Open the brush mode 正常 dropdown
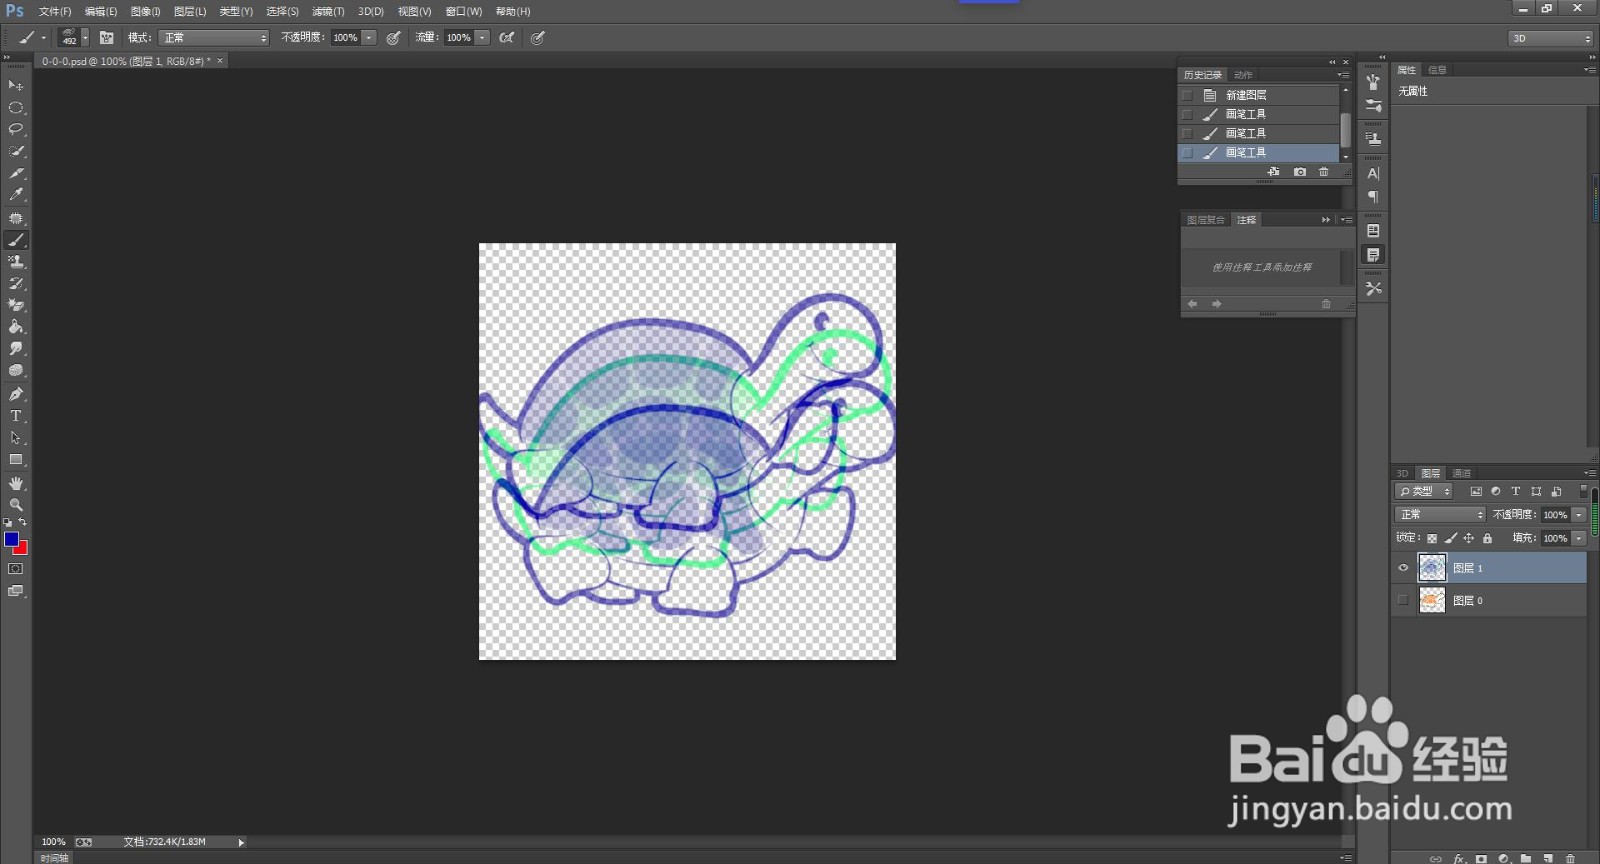1600x864 pixels. pyautogui.click(x=214, y=37)
